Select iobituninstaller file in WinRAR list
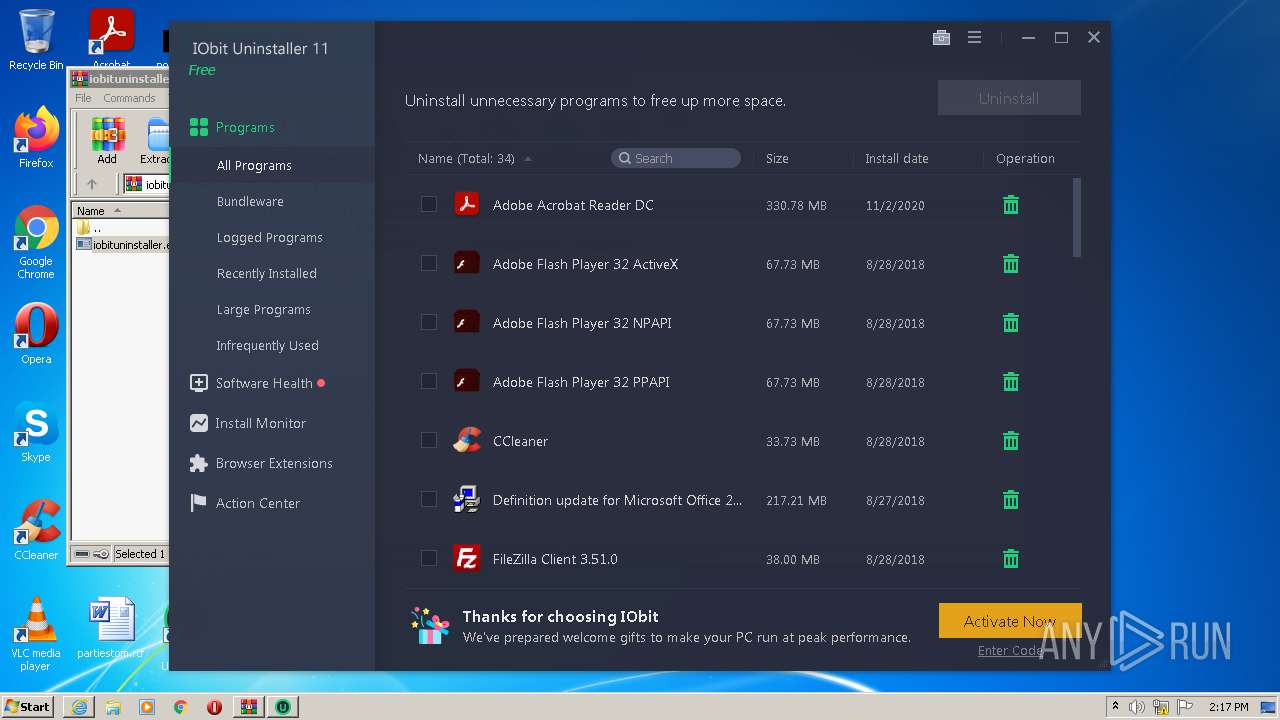The image size is (1280, 720). click(x=121, y=244)
